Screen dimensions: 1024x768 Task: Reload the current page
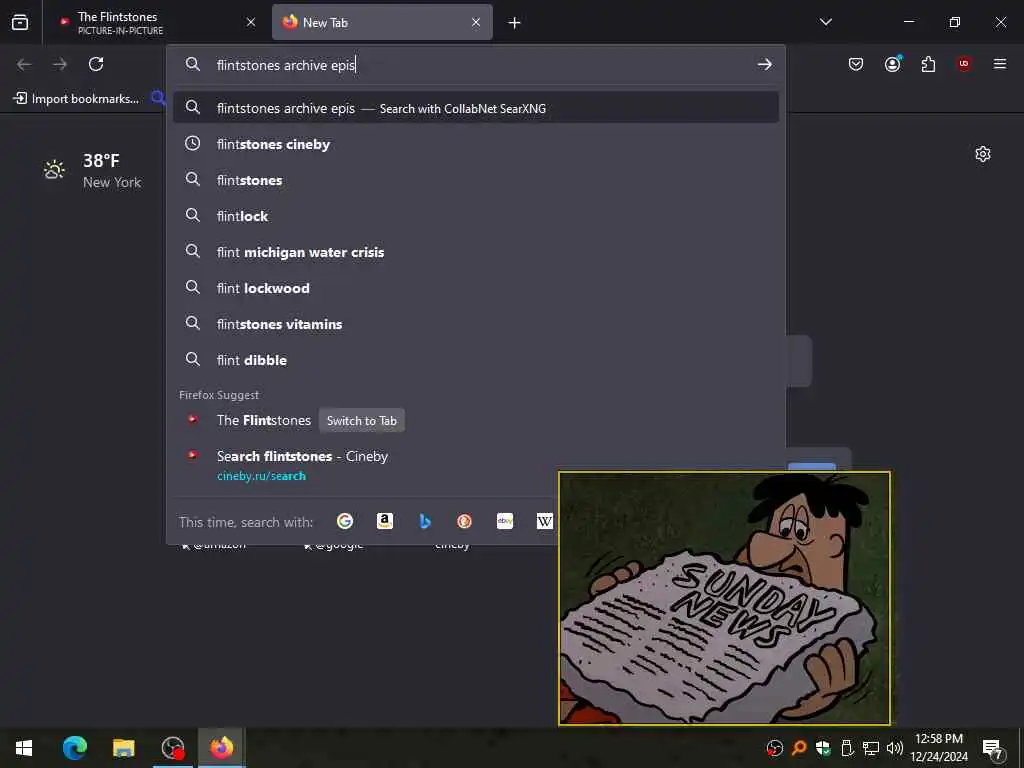(x=96, y=64)
